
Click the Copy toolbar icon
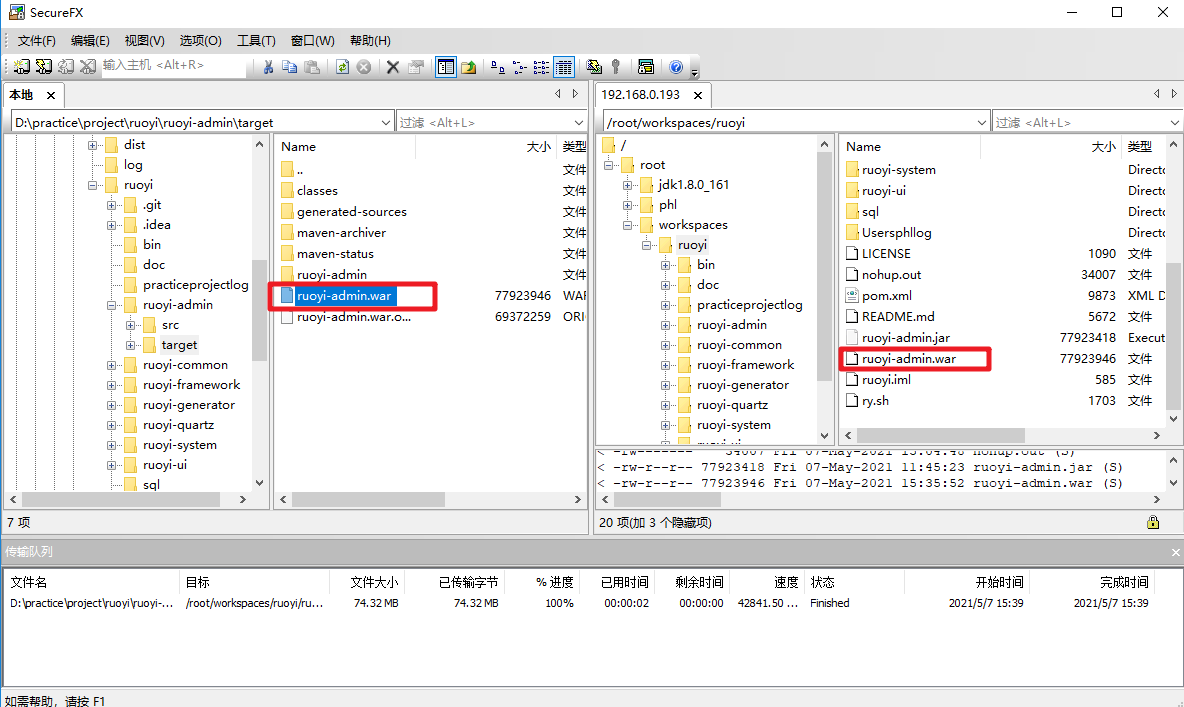(289, 66)
